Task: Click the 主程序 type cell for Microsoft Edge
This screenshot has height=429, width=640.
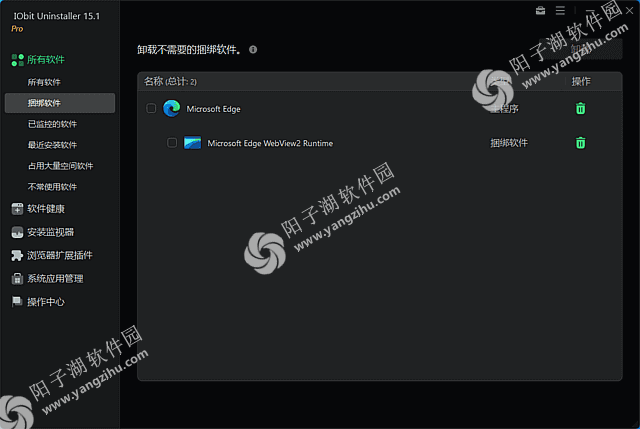Action: coord(504,109)
